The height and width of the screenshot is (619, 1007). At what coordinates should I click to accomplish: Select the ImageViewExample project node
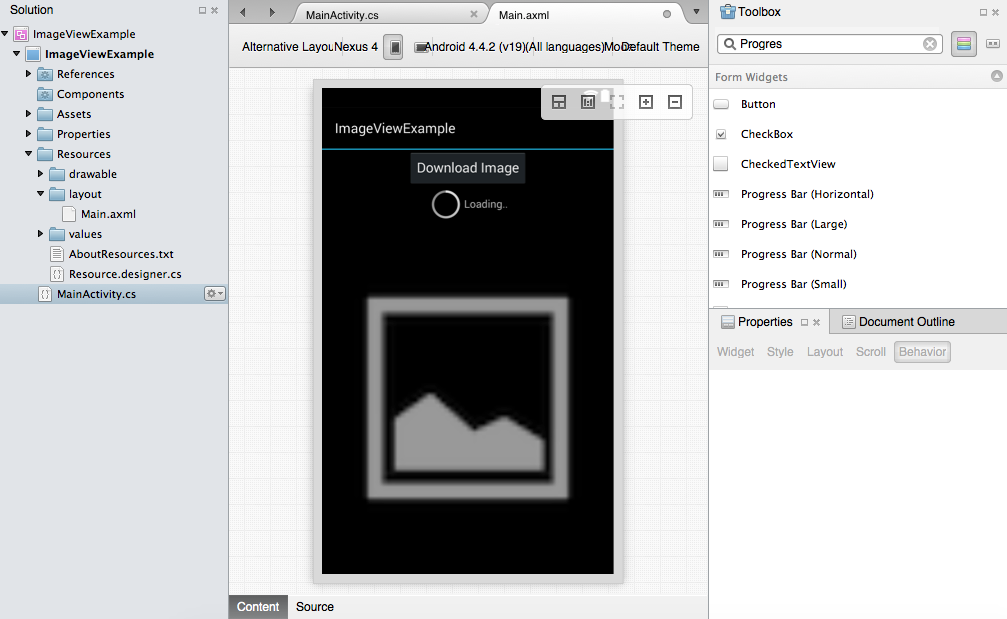pyautogui.click(x=99, y=54)
